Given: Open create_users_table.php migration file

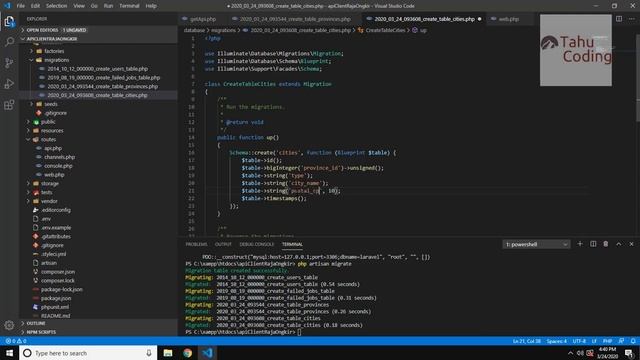Looking at the screenshot, I should (98, 69).
